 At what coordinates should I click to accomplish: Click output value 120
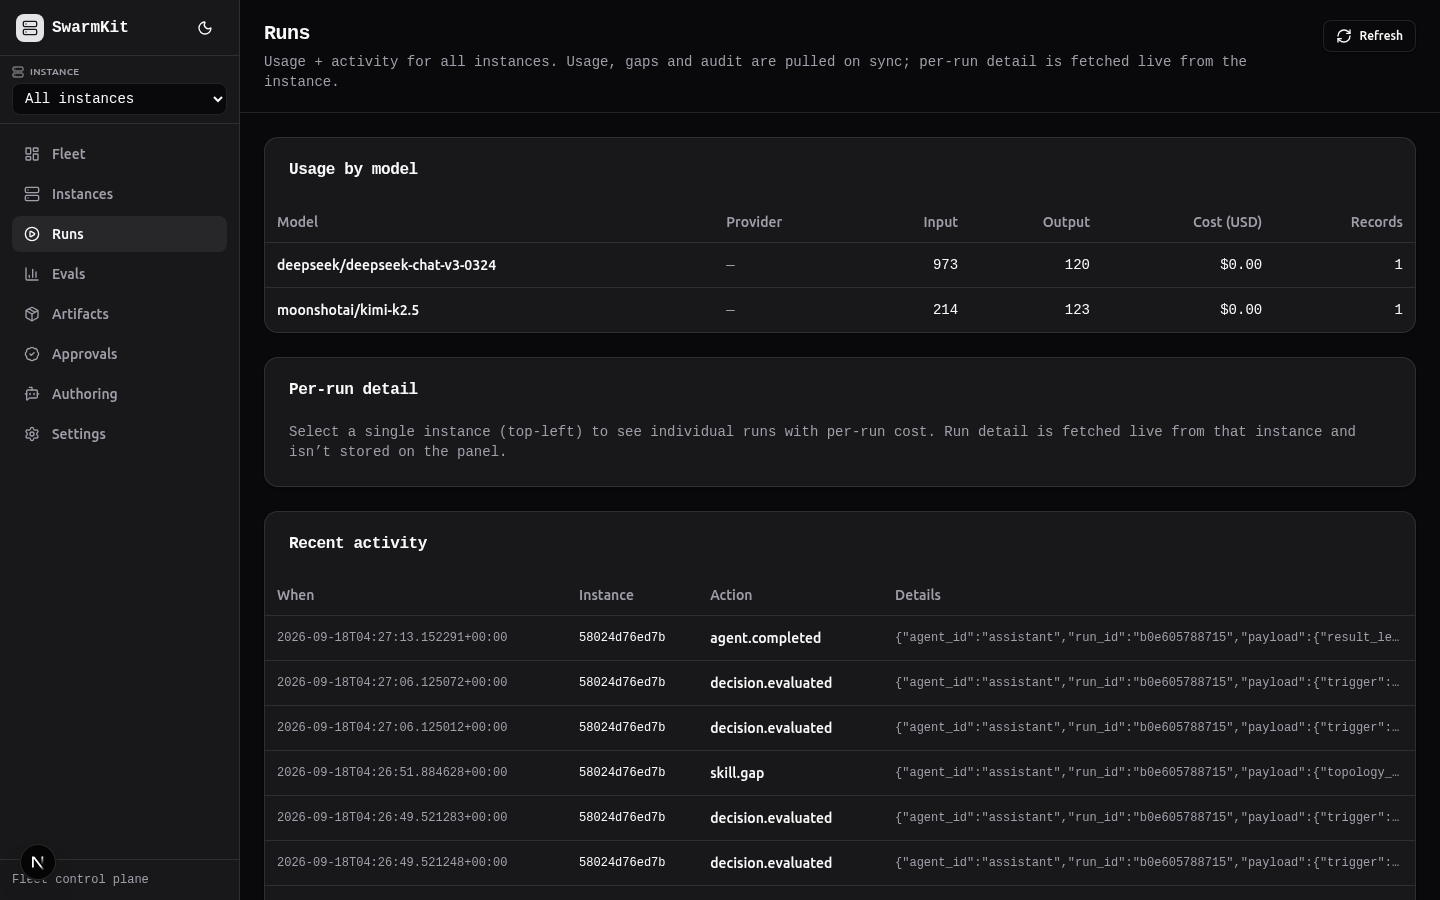1077,265
